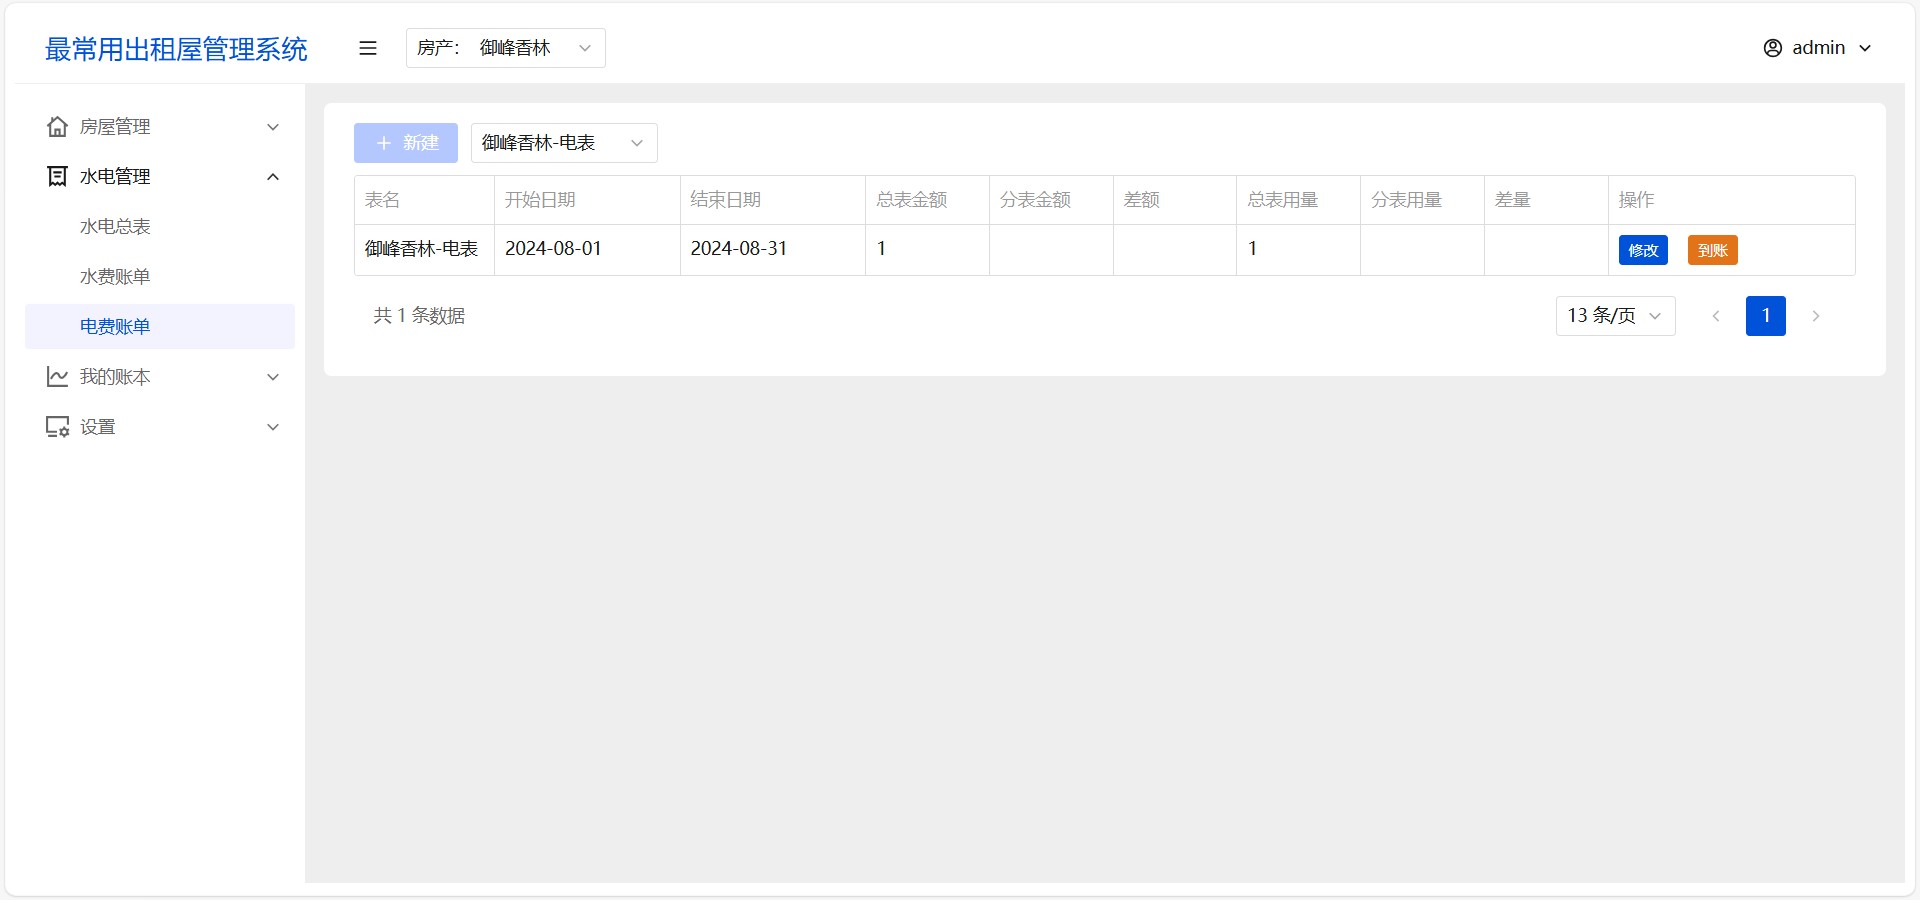Click the orange 到账 button
1920x900 pixels.
[x=1713, y=250]
